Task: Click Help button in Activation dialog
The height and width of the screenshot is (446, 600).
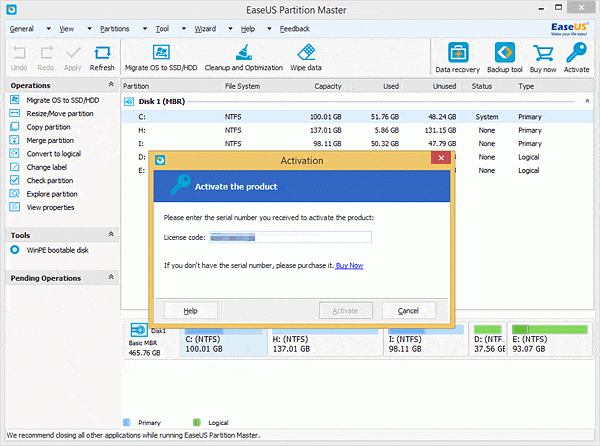Action: coord(191,311)
